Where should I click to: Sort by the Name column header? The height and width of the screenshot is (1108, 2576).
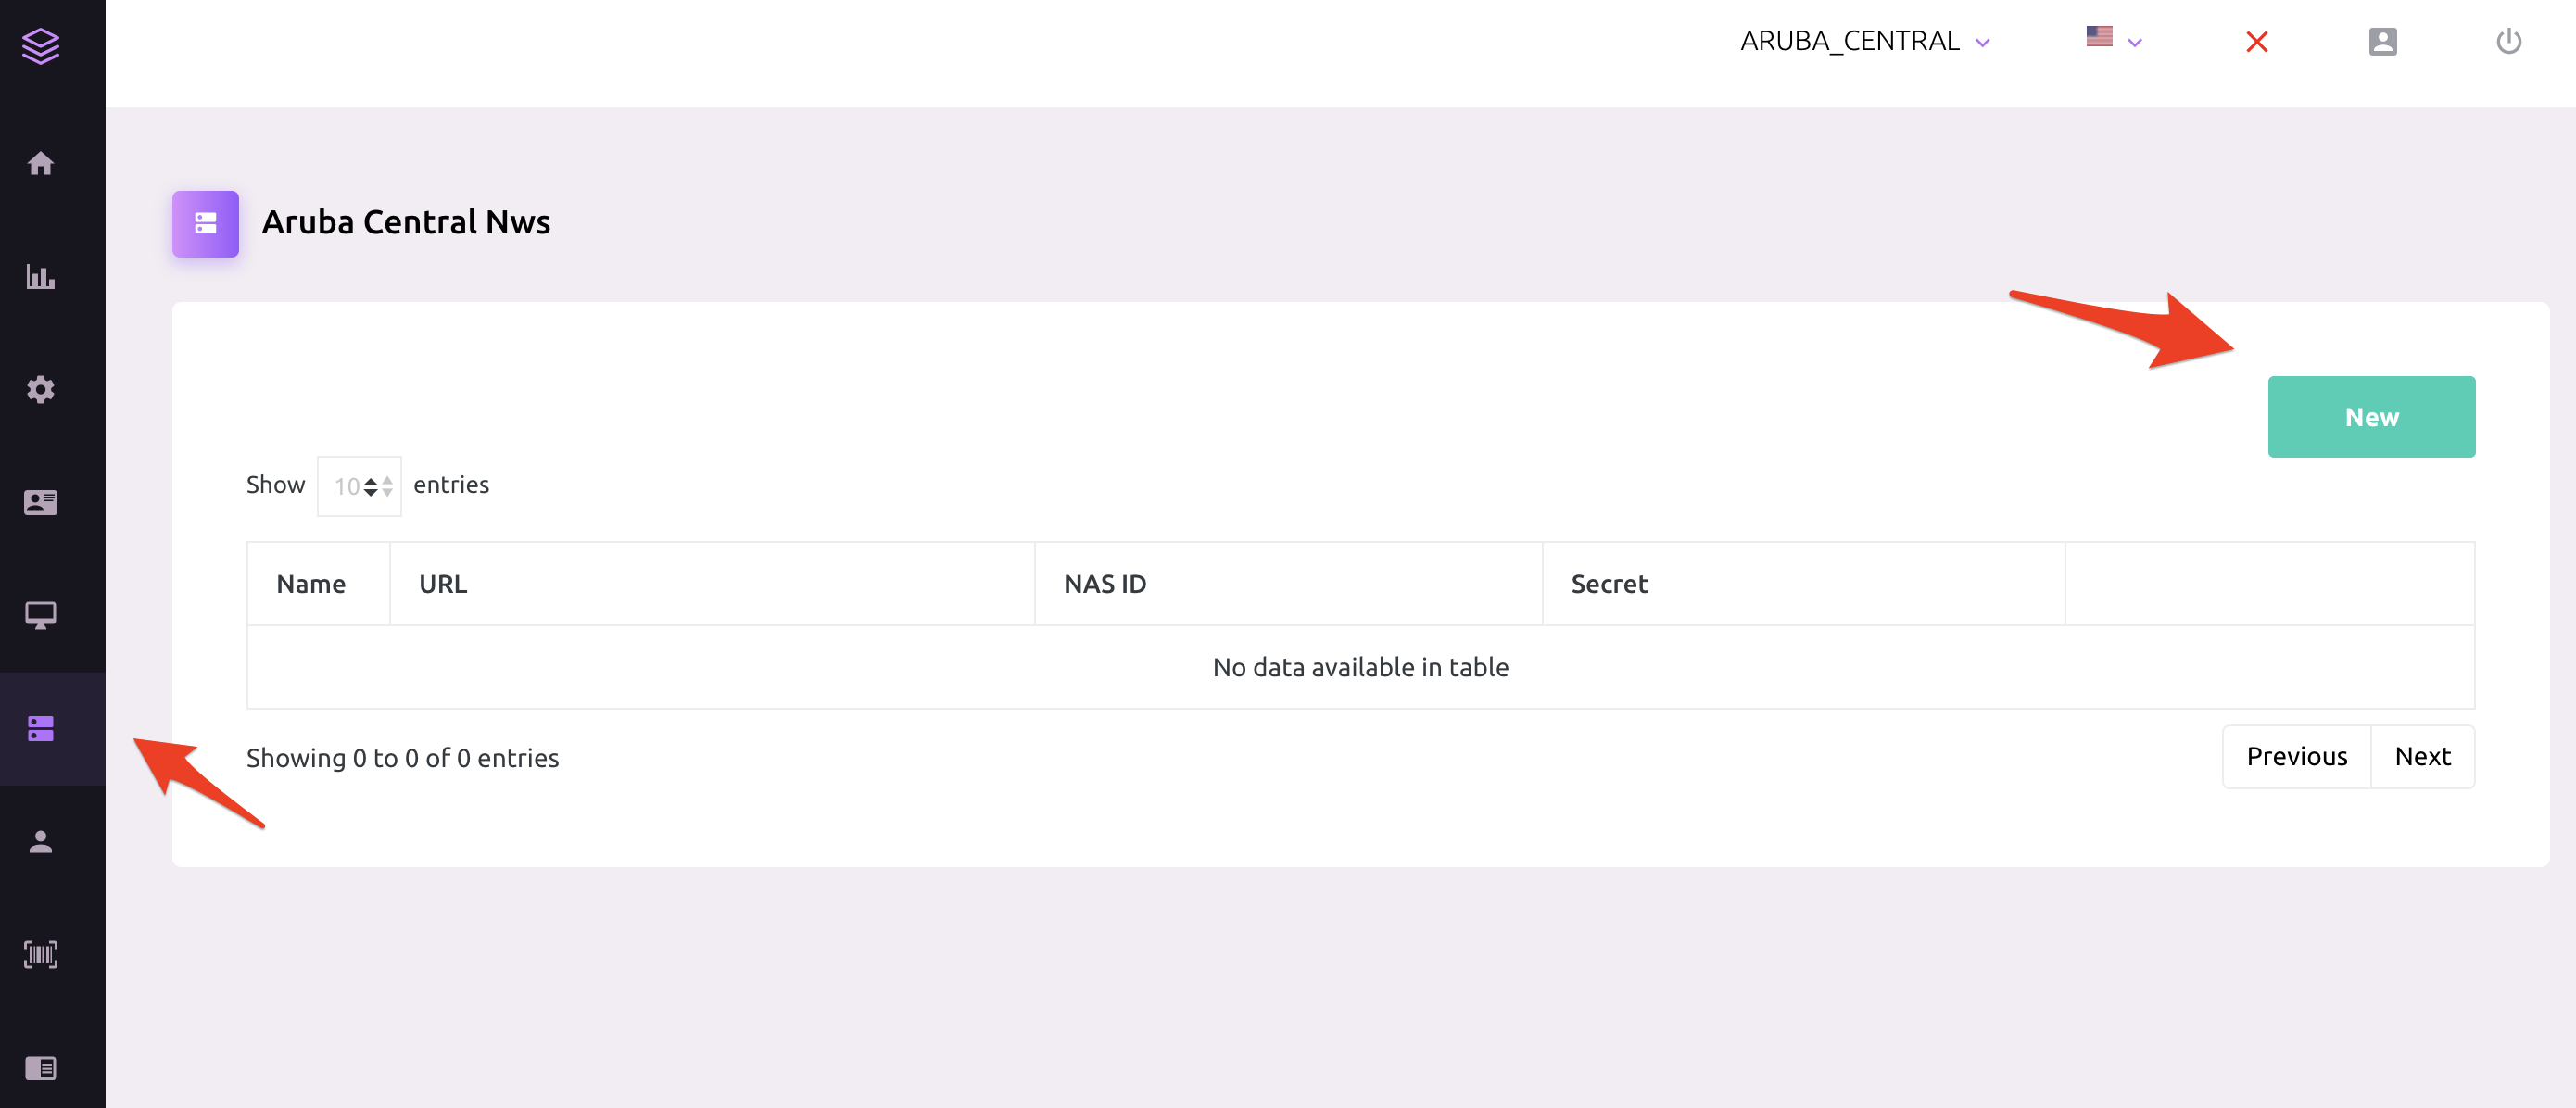pos(318,584)
